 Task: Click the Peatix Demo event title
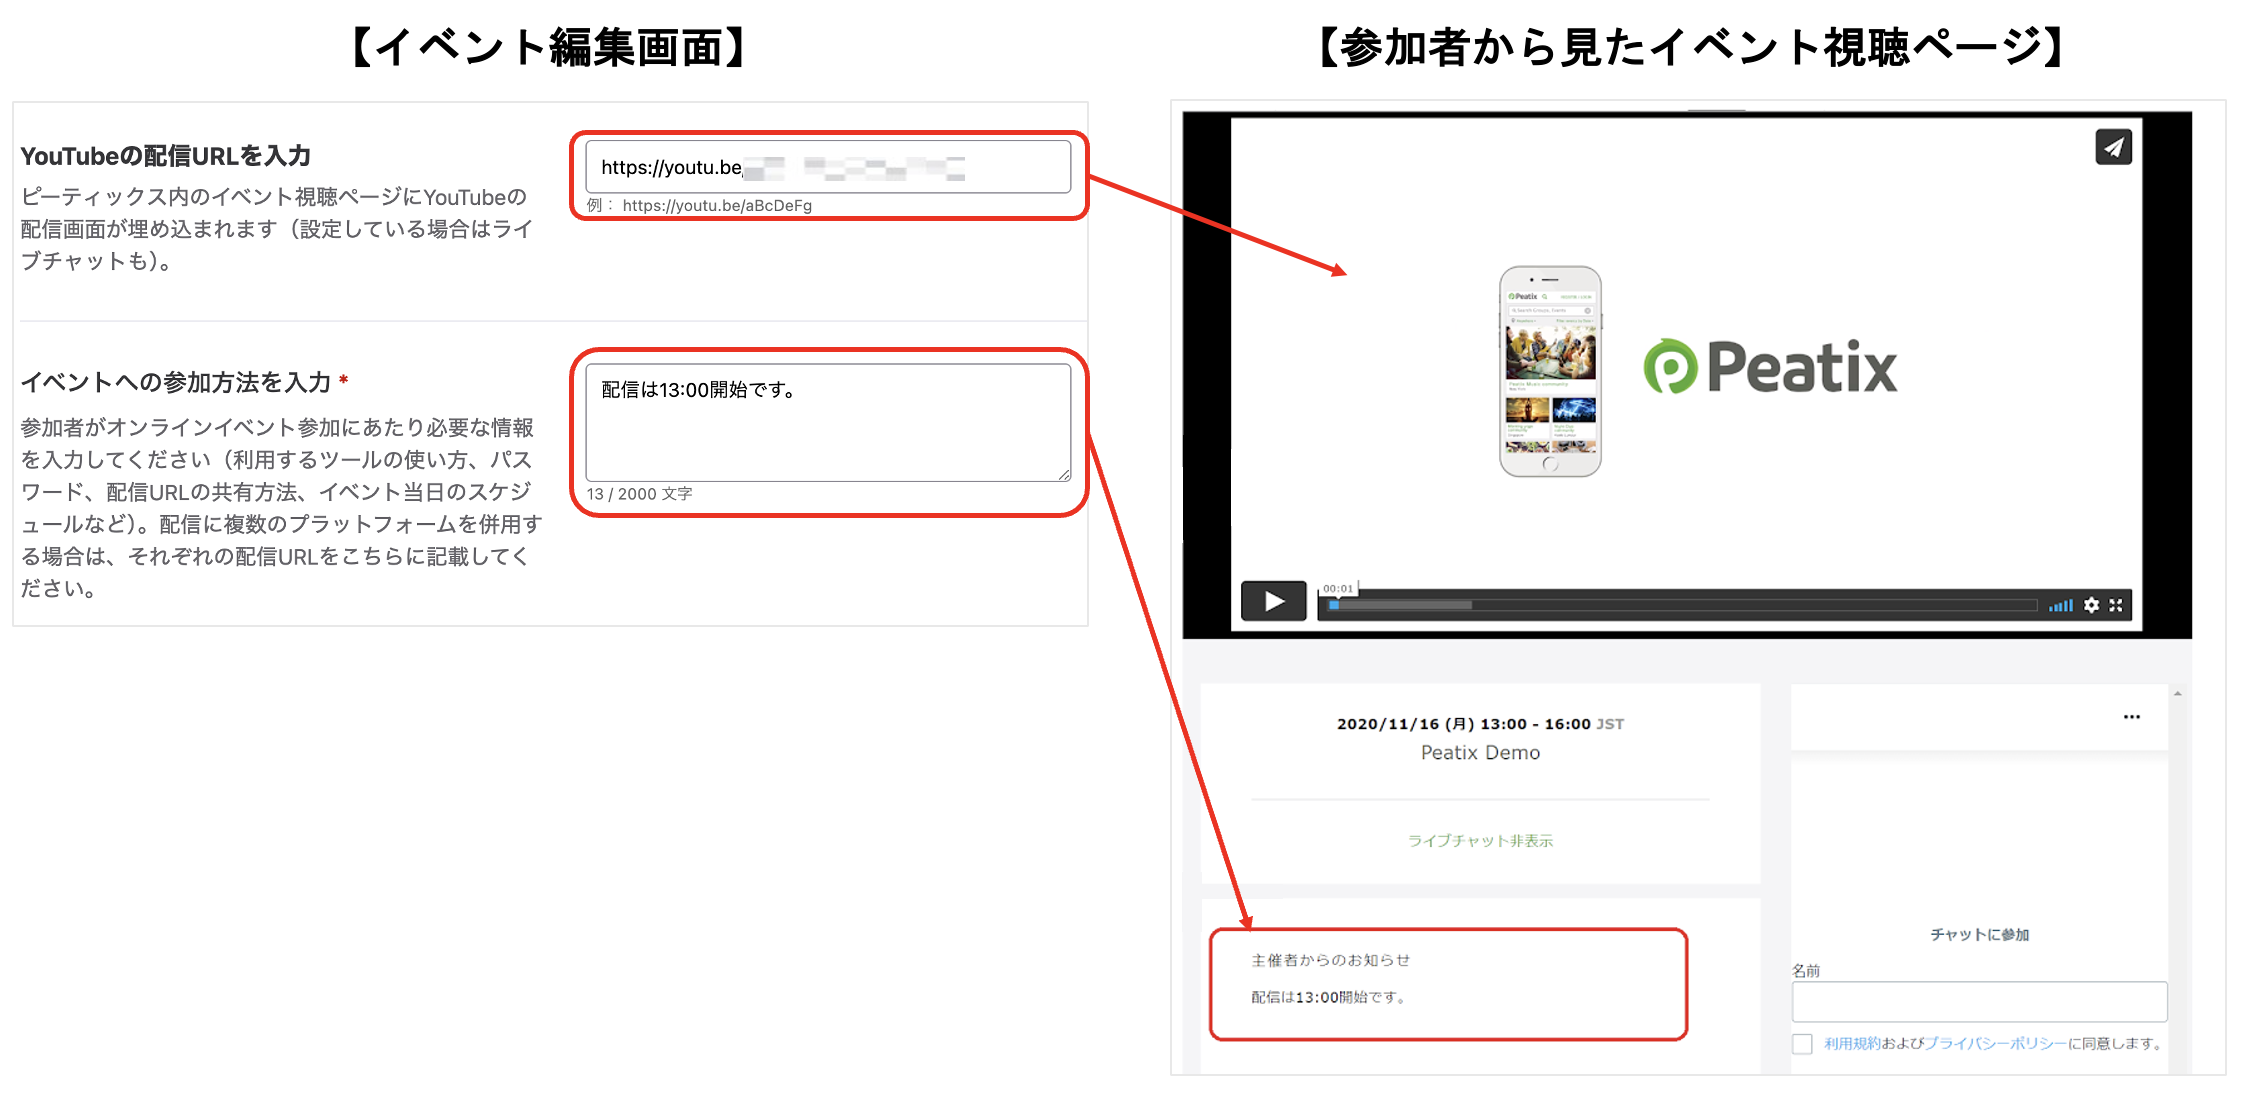pyautogui.click(x=1480, y=753)
